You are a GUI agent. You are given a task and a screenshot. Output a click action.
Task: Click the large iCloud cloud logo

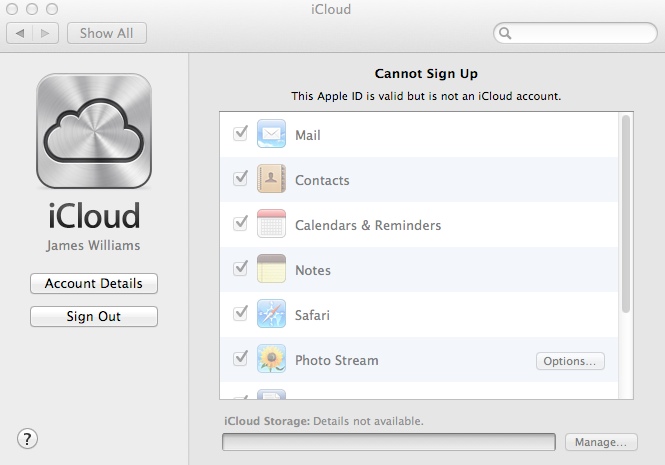pos(94,131)
